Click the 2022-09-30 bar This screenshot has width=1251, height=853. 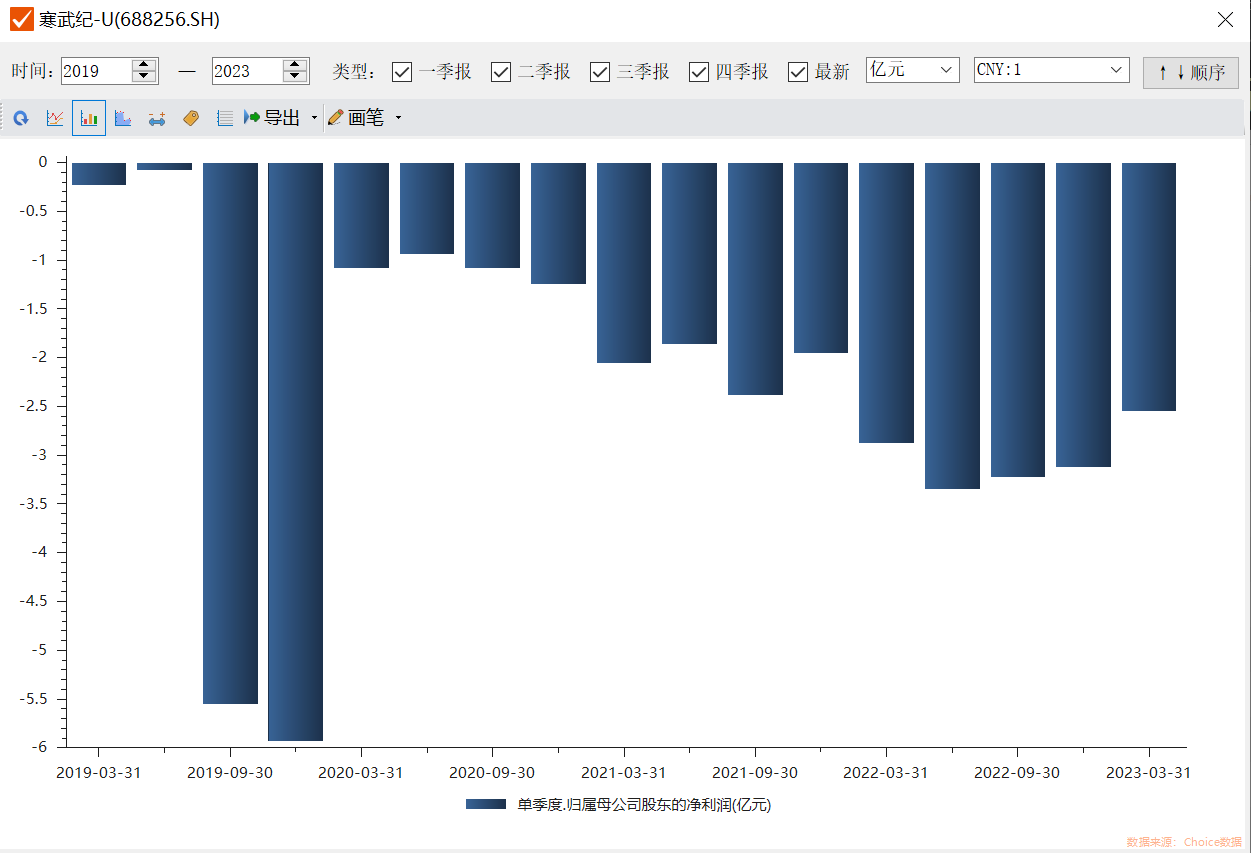point(1018,319)
